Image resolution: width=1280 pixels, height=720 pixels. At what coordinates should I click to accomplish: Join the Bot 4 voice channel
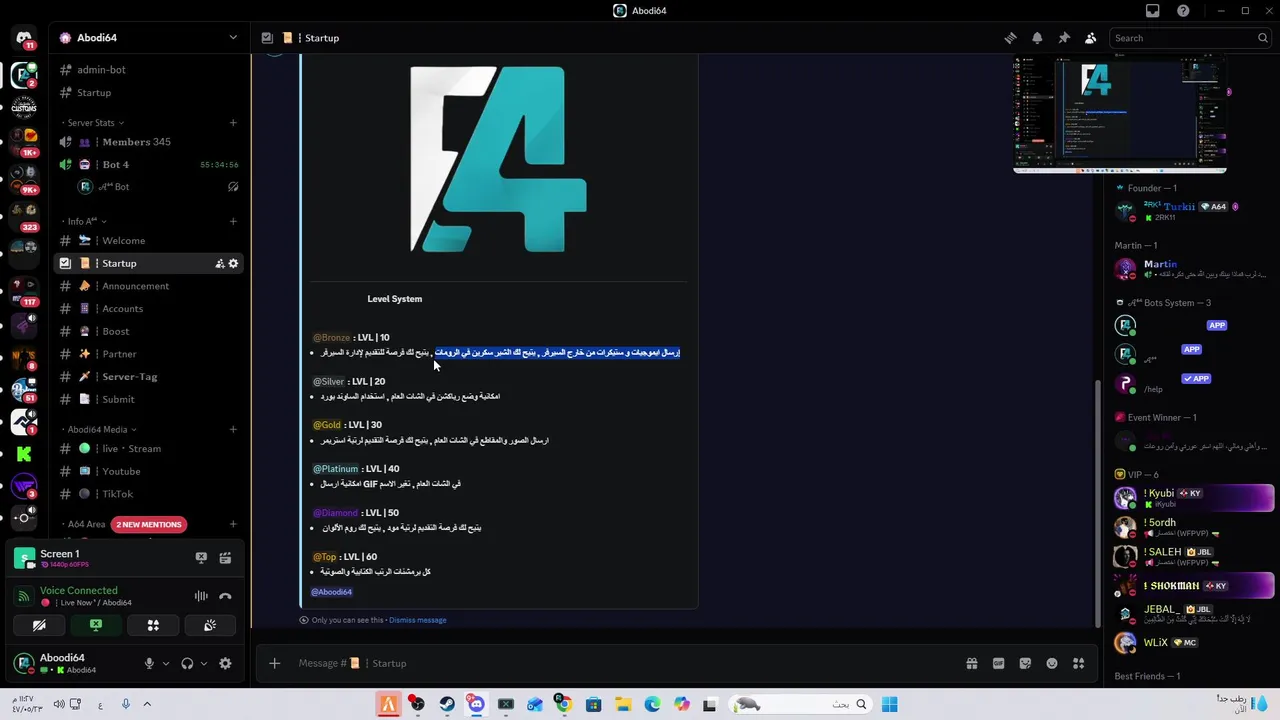click(x=149, y=164)
